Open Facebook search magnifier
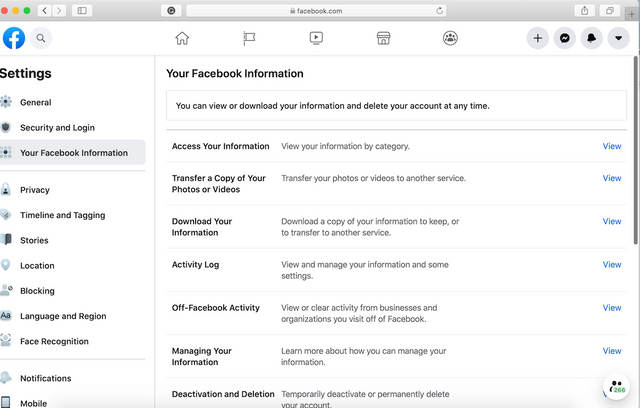640x408 pixels. coord(41,38)
